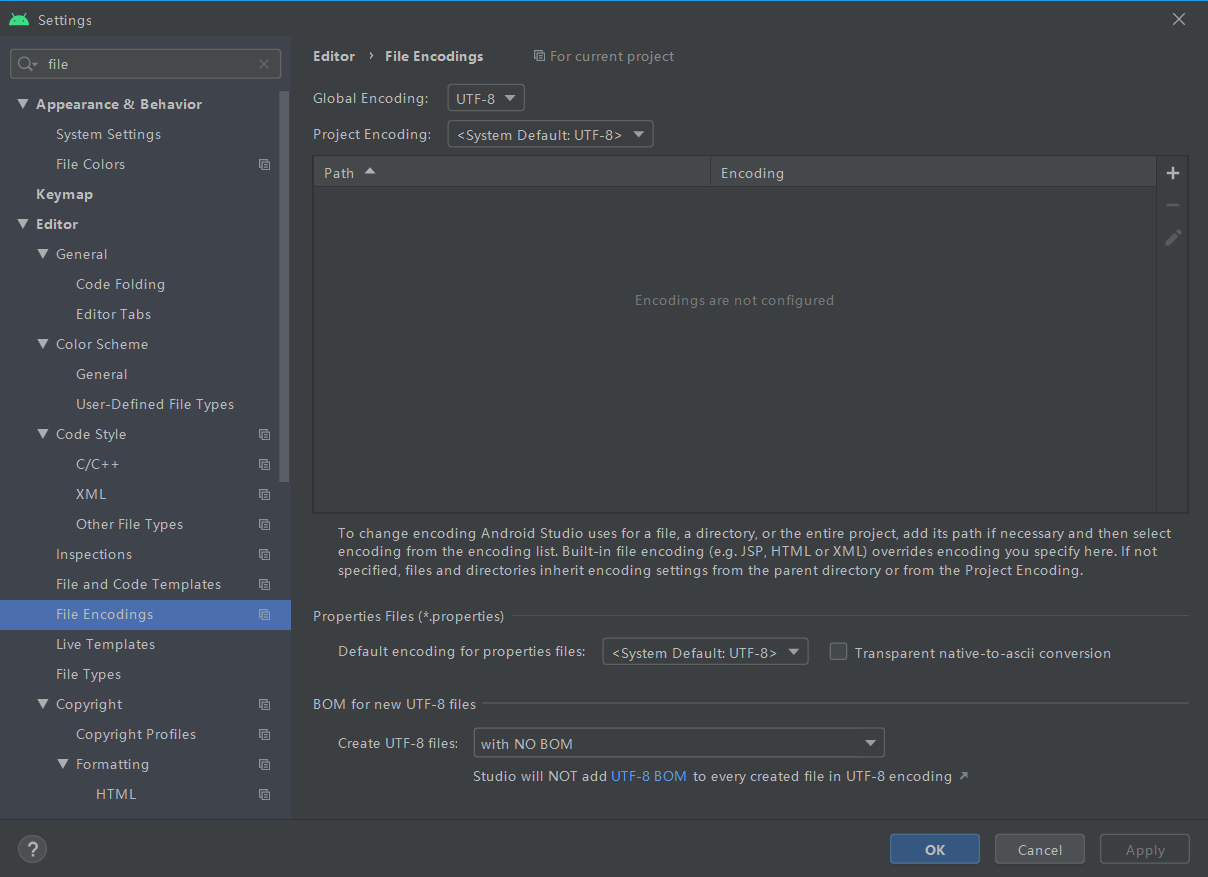Click the settings tree scrollbar

pyautogui.click(x=285, y=285)
